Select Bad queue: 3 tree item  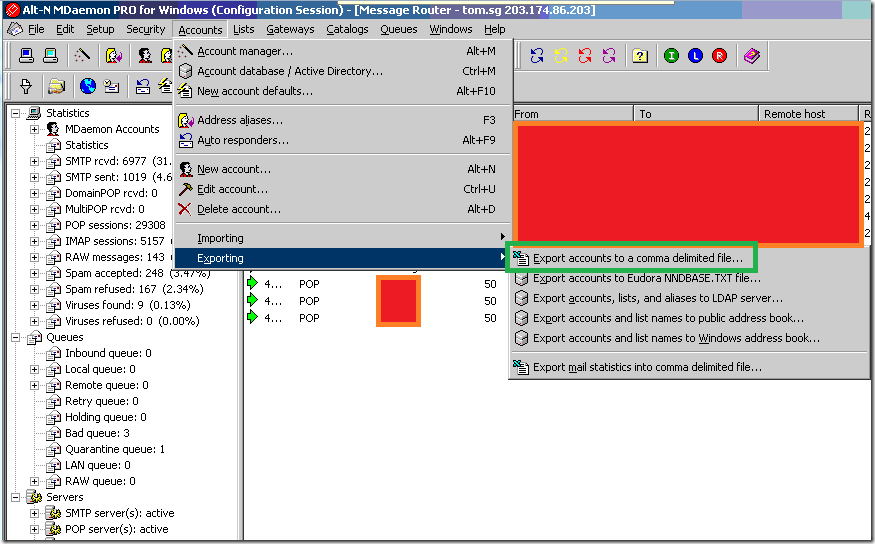(x=97, y=434)
